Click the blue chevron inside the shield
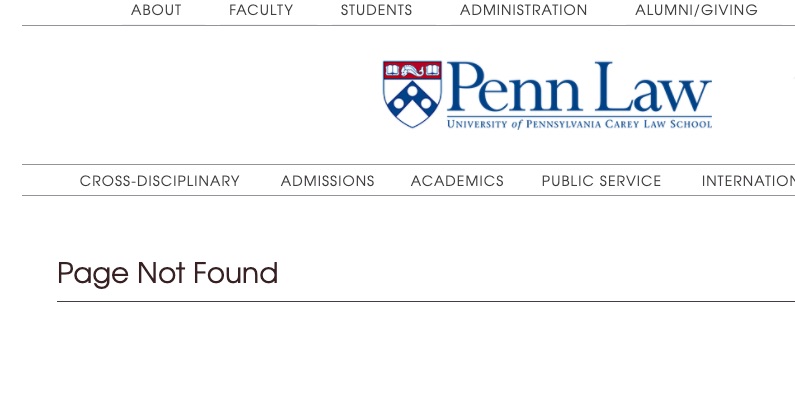The width and height of the screenshot is (795, 396). point(412,102)
